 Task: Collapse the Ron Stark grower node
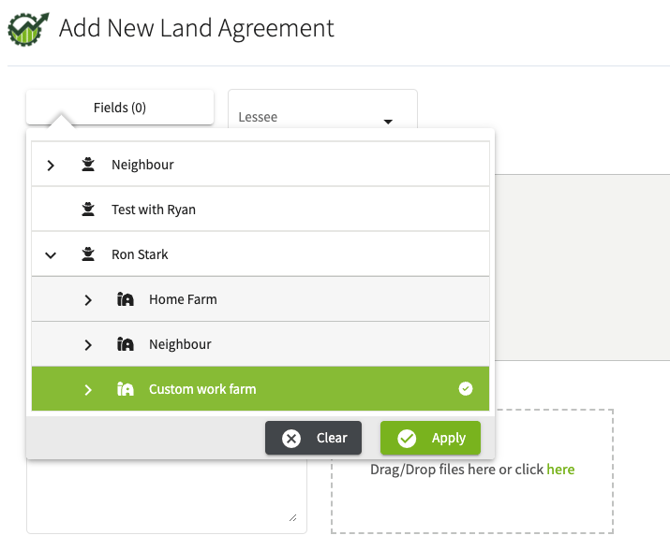pos(51,255)
